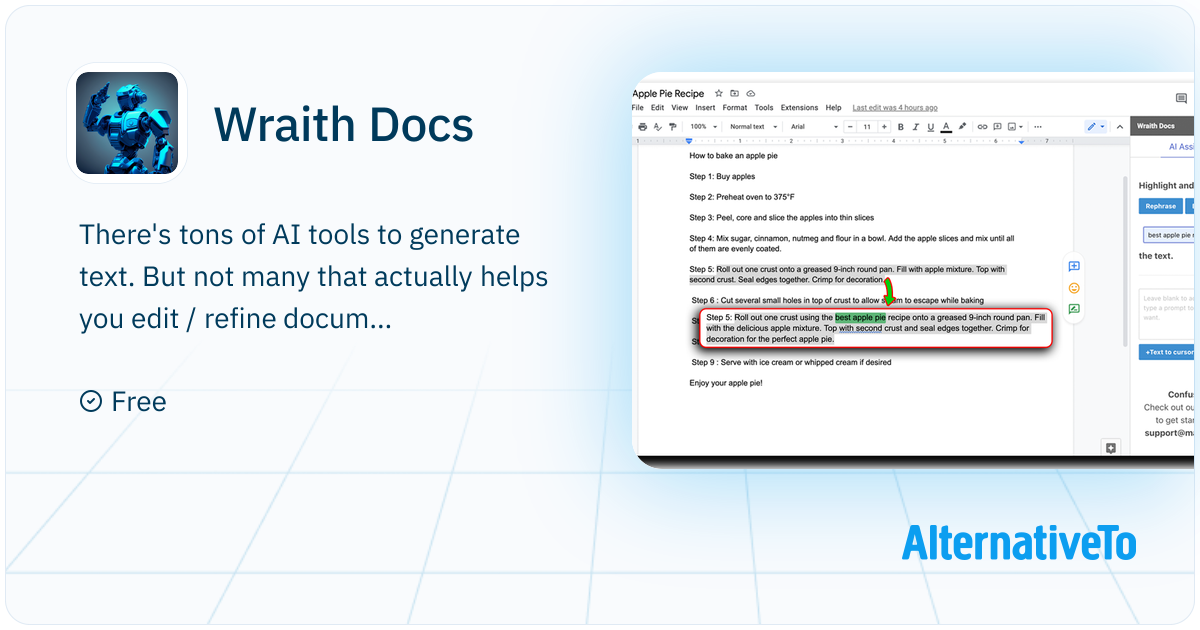The width and height of the screenshot is (1200, 630).
Task: Click the AlternativeTo logo
Action: pyautogui.click(x=1019, y=543)
